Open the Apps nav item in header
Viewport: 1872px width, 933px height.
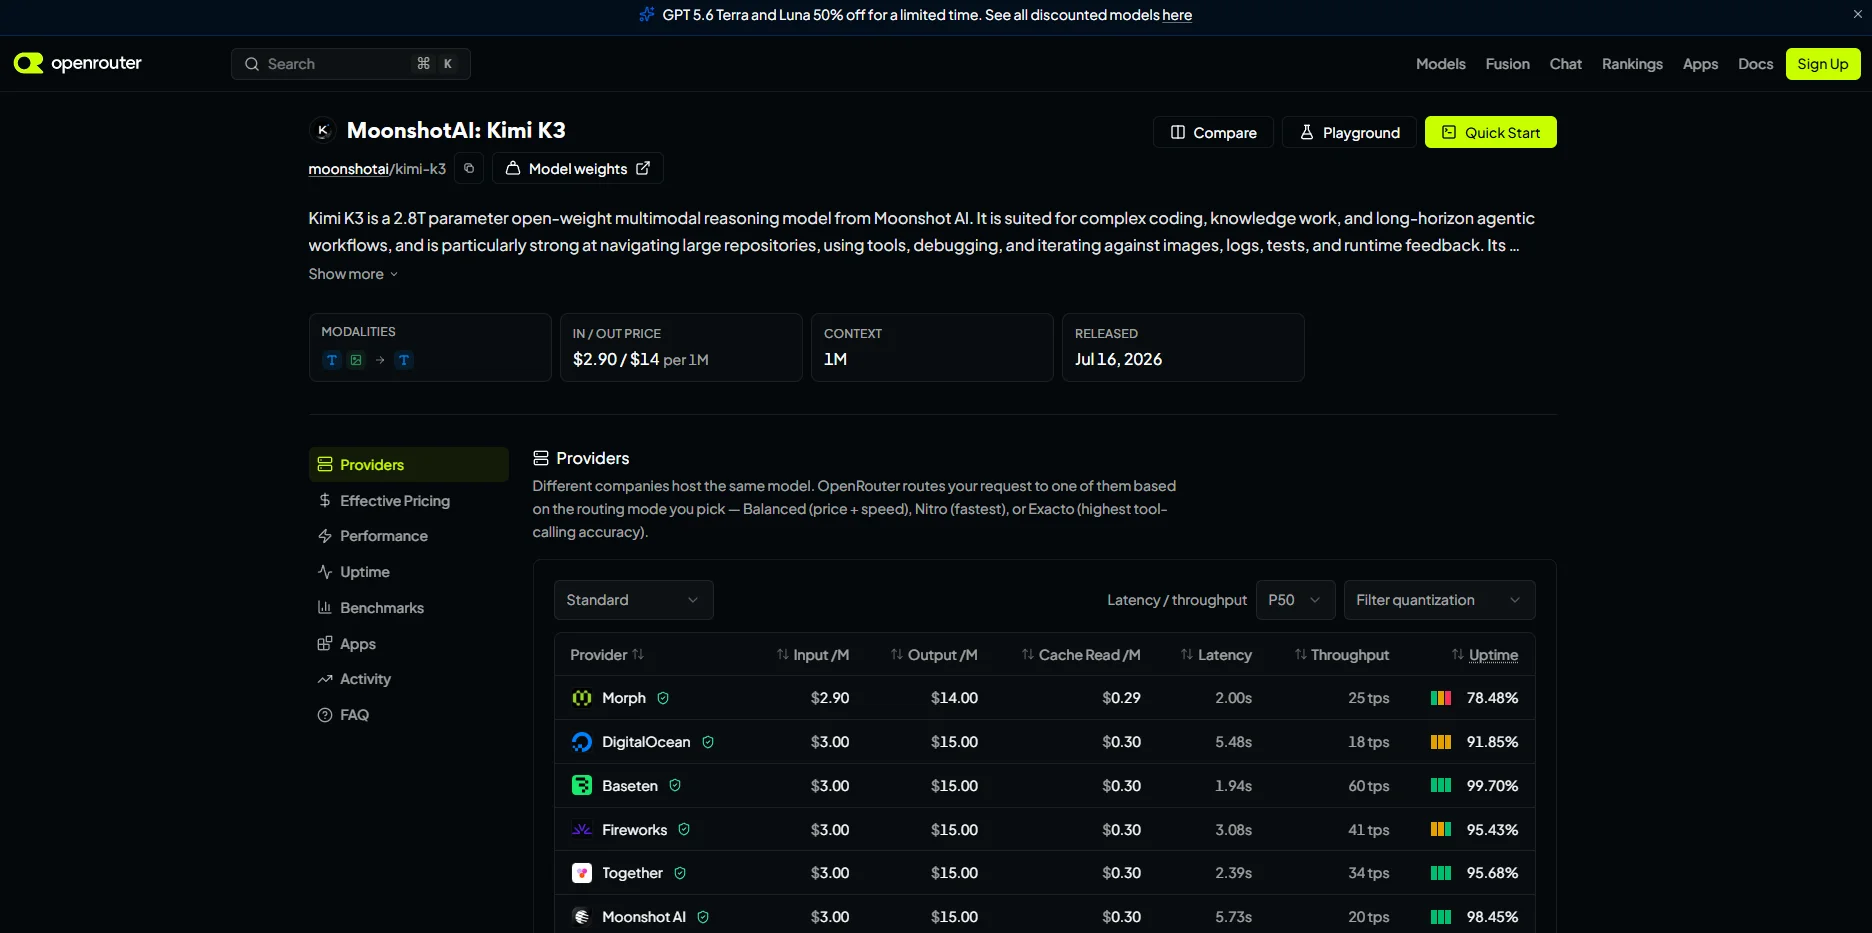(1700, 64)
